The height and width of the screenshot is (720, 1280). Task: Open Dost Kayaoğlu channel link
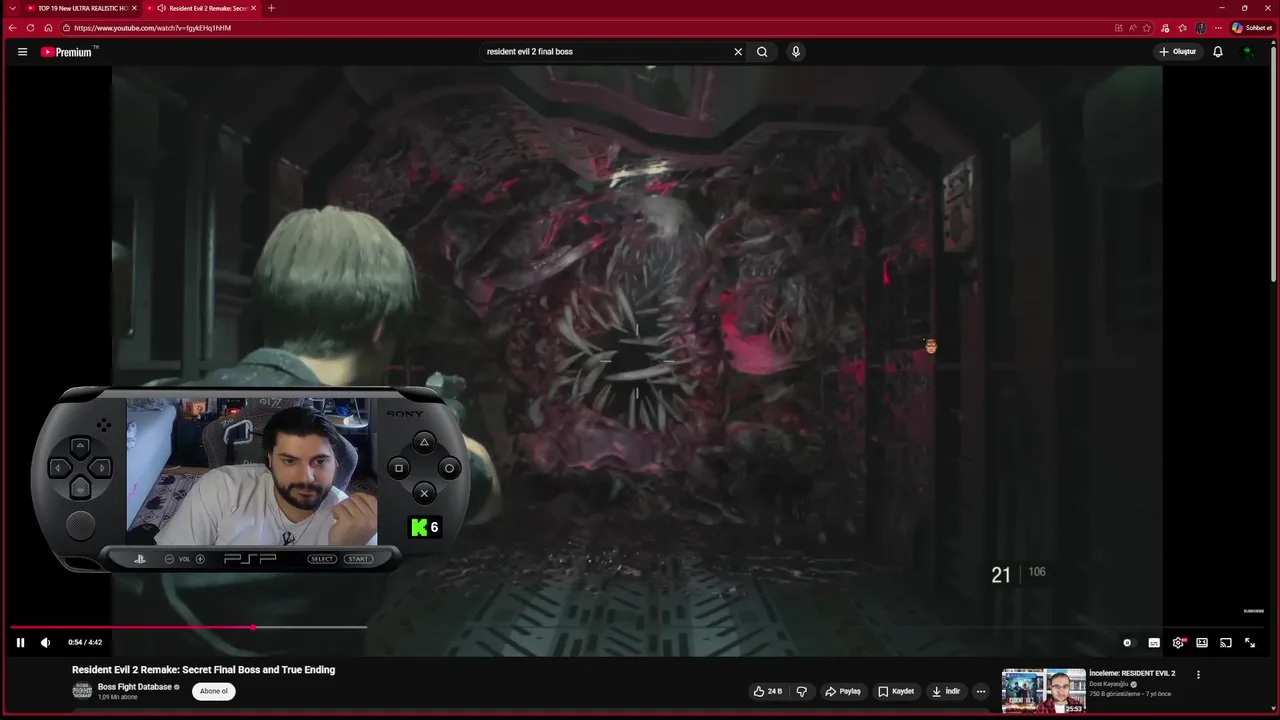click(x=1108, y=684)
